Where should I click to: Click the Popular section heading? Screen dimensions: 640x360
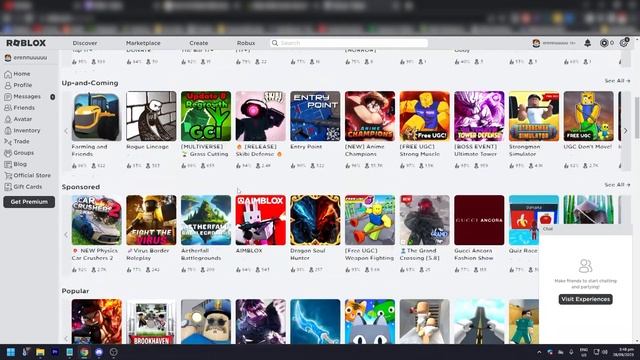75,291
